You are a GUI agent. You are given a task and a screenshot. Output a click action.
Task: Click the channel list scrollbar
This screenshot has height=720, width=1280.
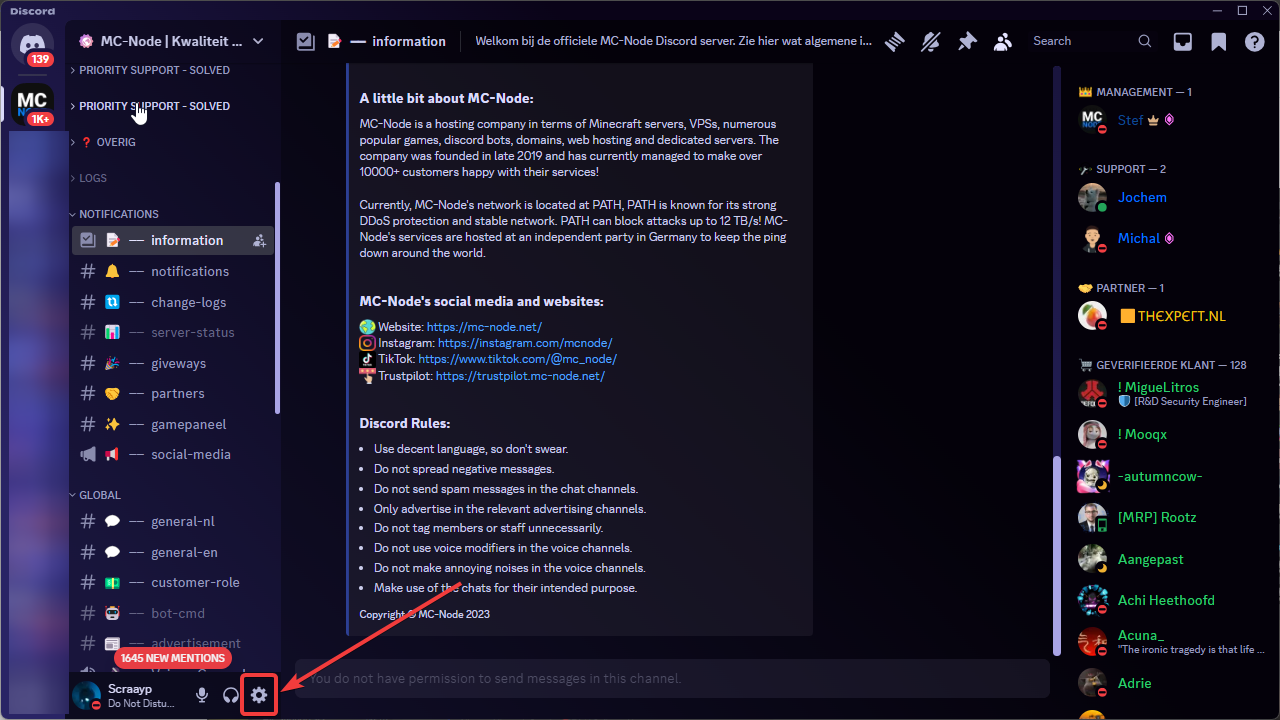[x=277, y=300]
